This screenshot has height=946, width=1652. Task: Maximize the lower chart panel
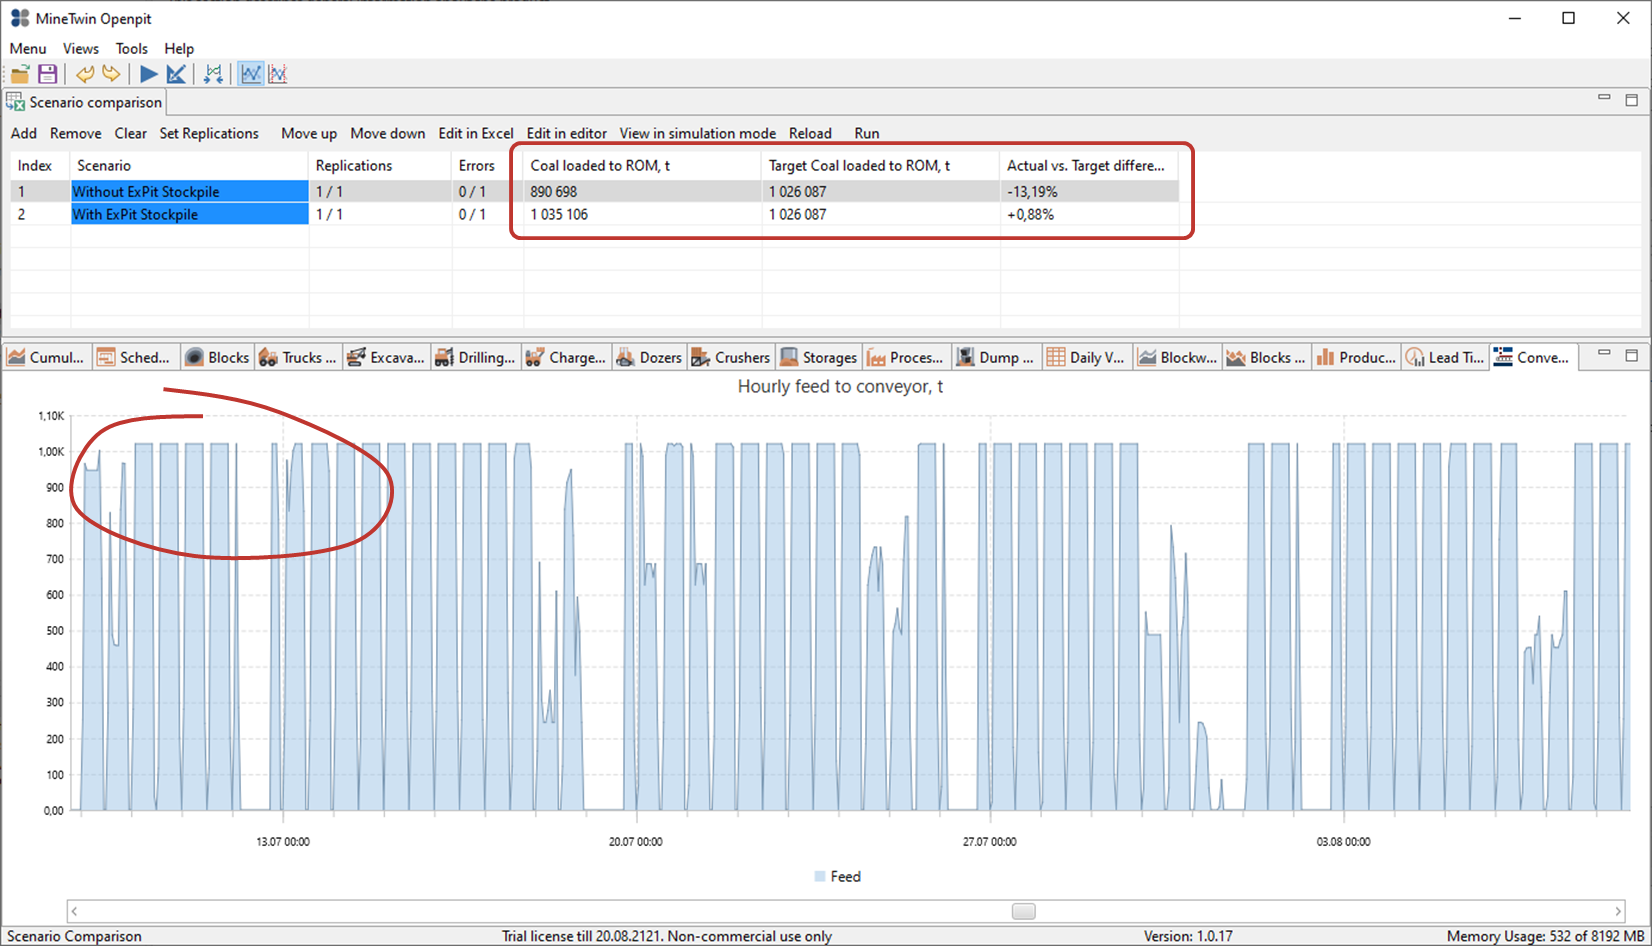(1631, 355)
